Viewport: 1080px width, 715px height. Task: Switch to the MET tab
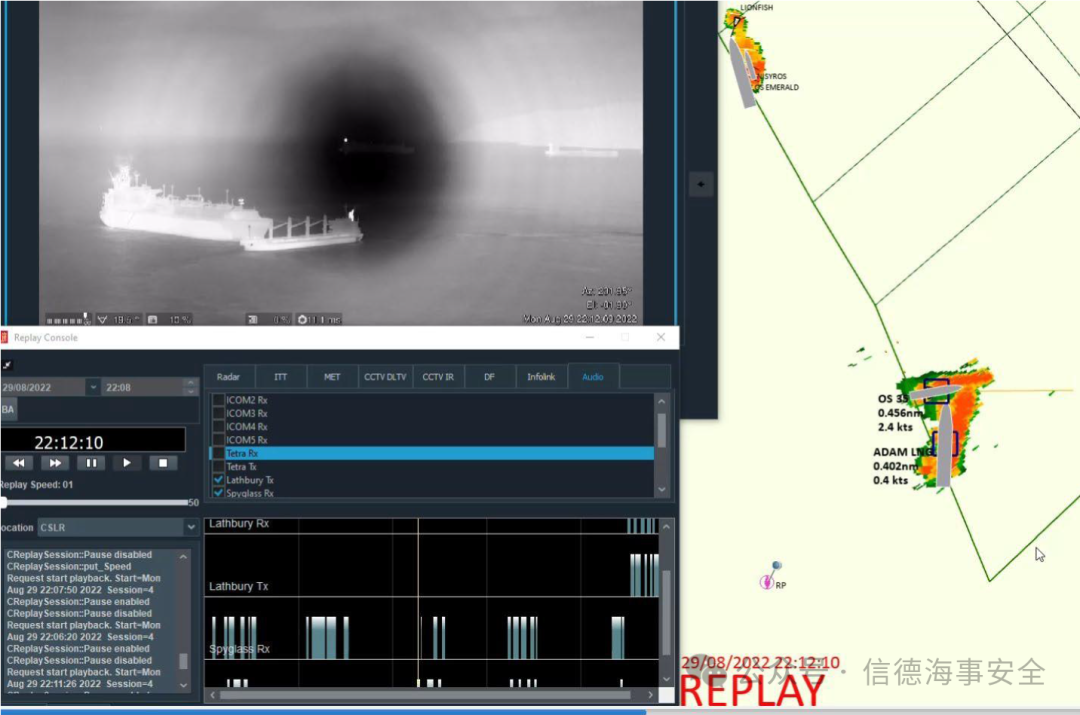[332, 377]
